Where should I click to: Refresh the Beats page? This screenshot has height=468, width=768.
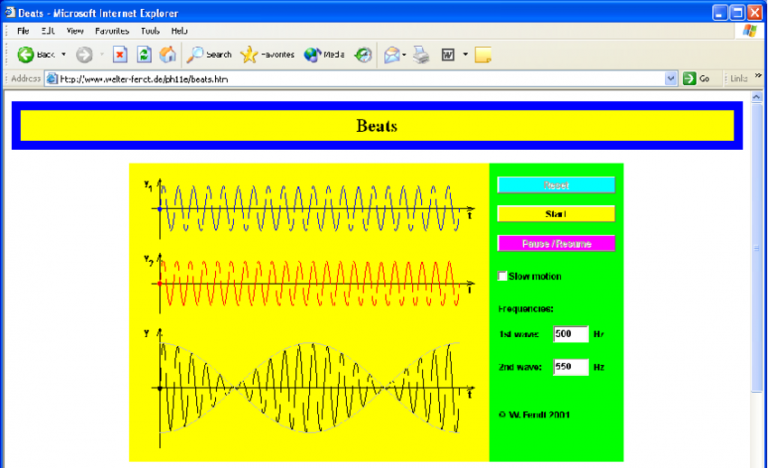tap(144, 55)
